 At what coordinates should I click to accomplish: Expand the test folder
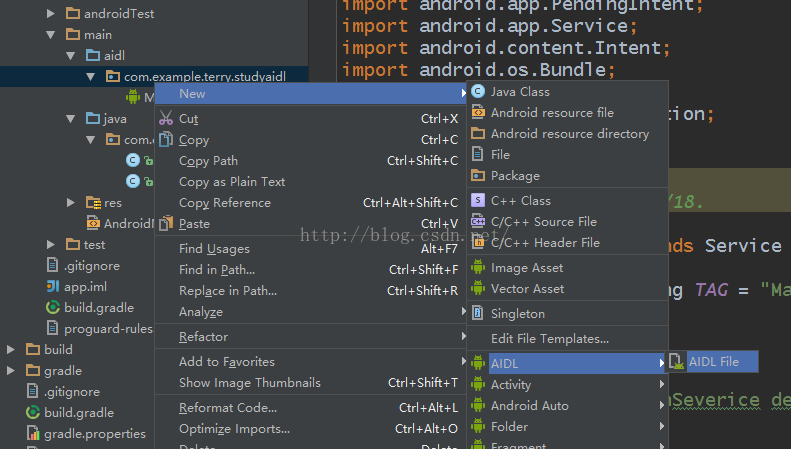pos(50,244)
